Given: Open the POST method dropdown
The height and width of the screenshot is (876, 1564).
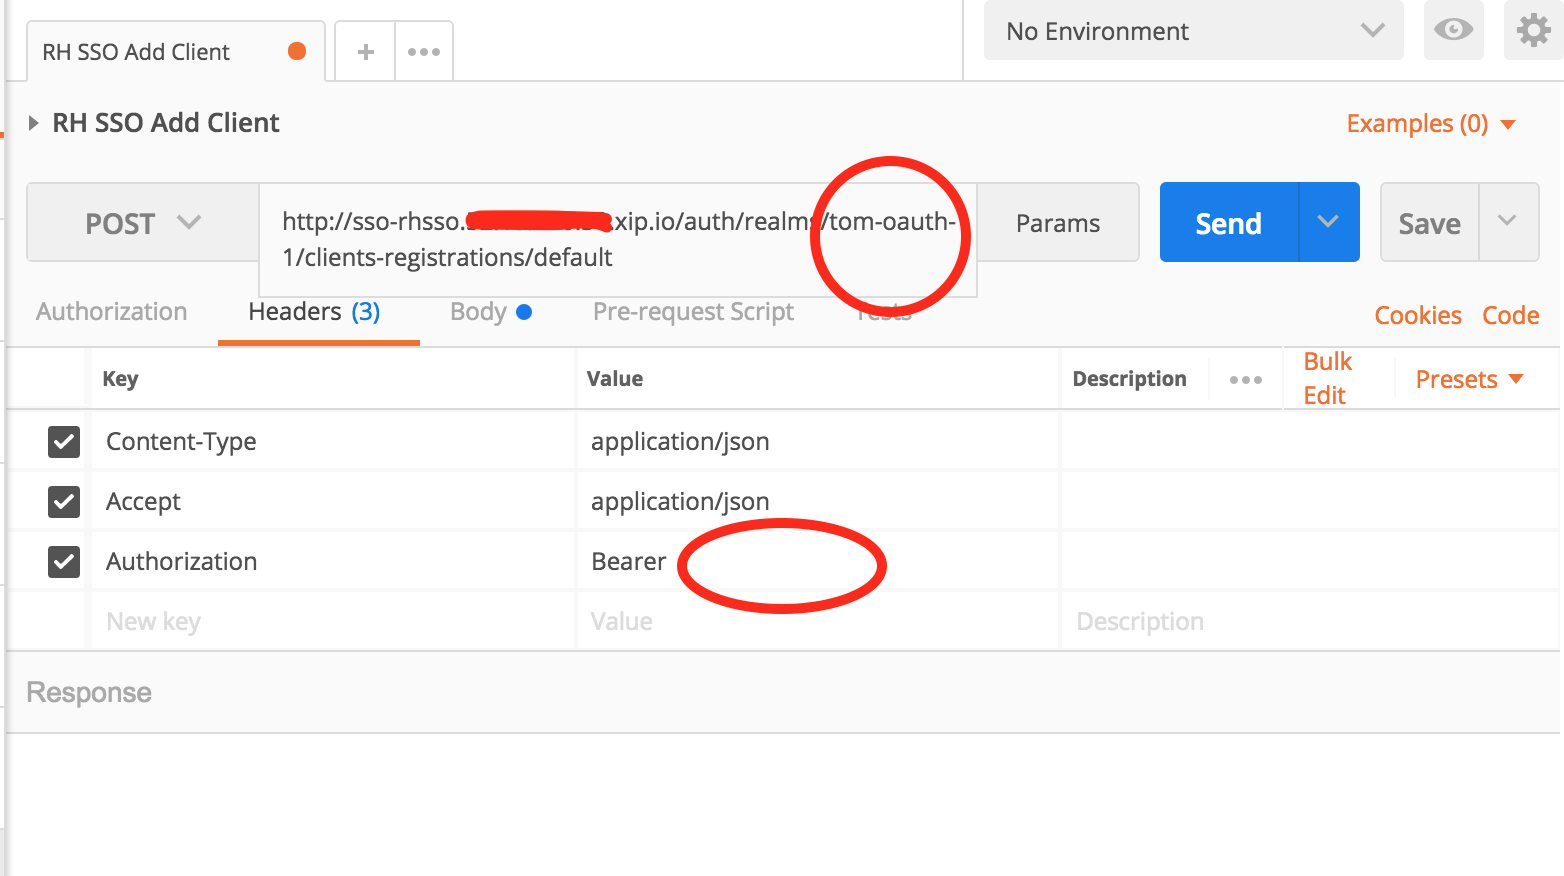Looking at the screenshot, I should [143, 222].
